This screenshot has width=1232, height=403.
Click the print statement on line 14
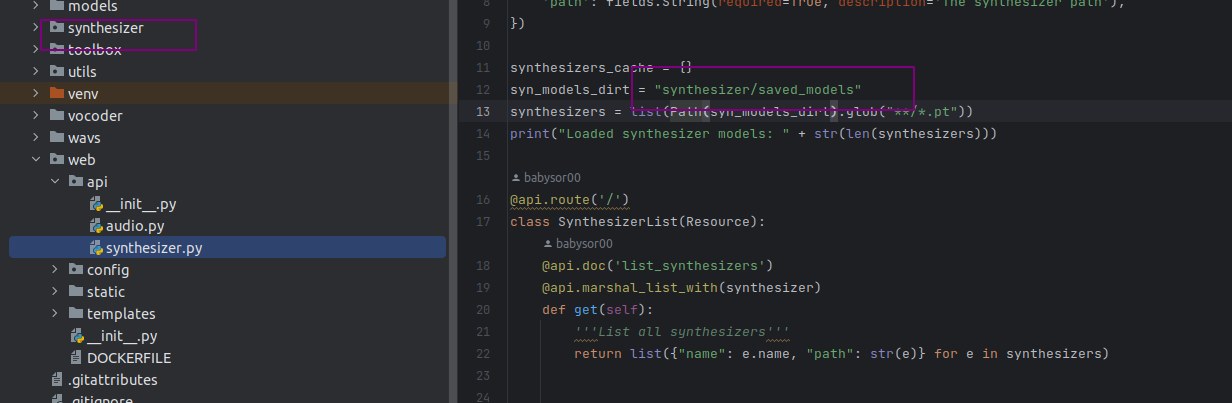pos(754,133)
